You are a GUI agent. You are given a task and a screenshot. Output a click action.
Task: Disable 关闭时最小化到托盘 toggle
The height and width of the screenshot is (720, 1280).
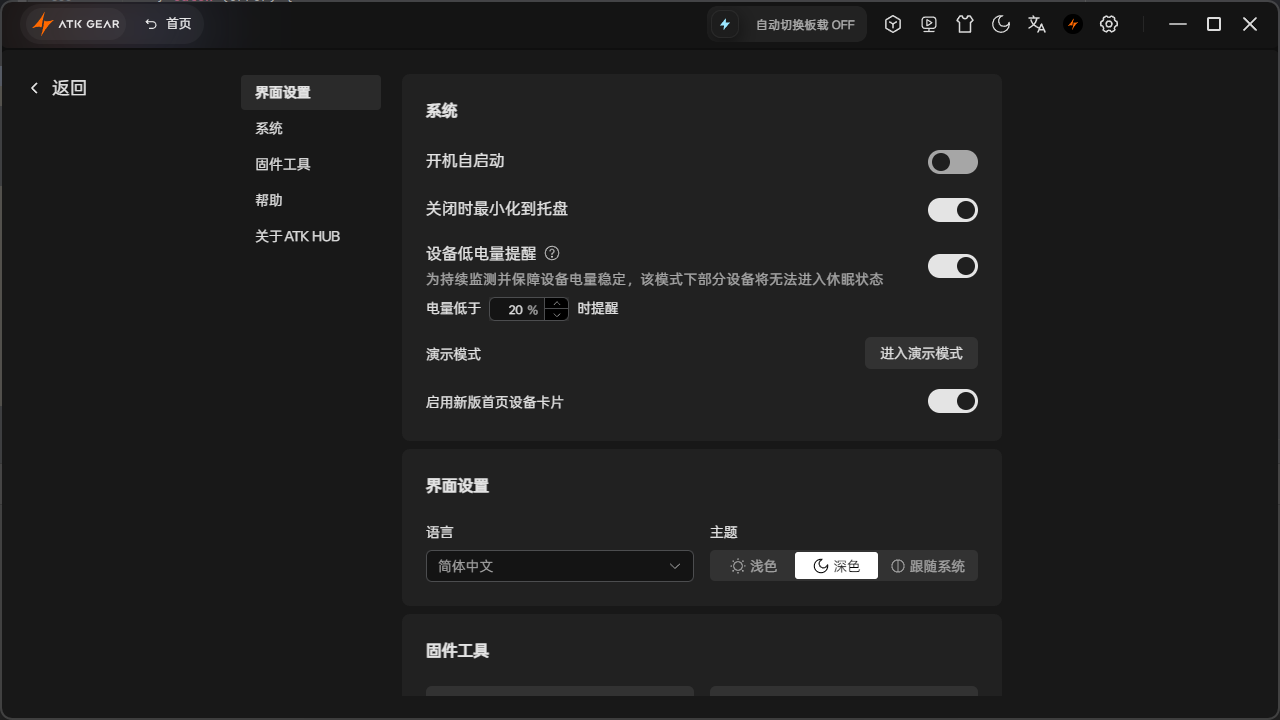pyautogui.click(x=953, y=210)
